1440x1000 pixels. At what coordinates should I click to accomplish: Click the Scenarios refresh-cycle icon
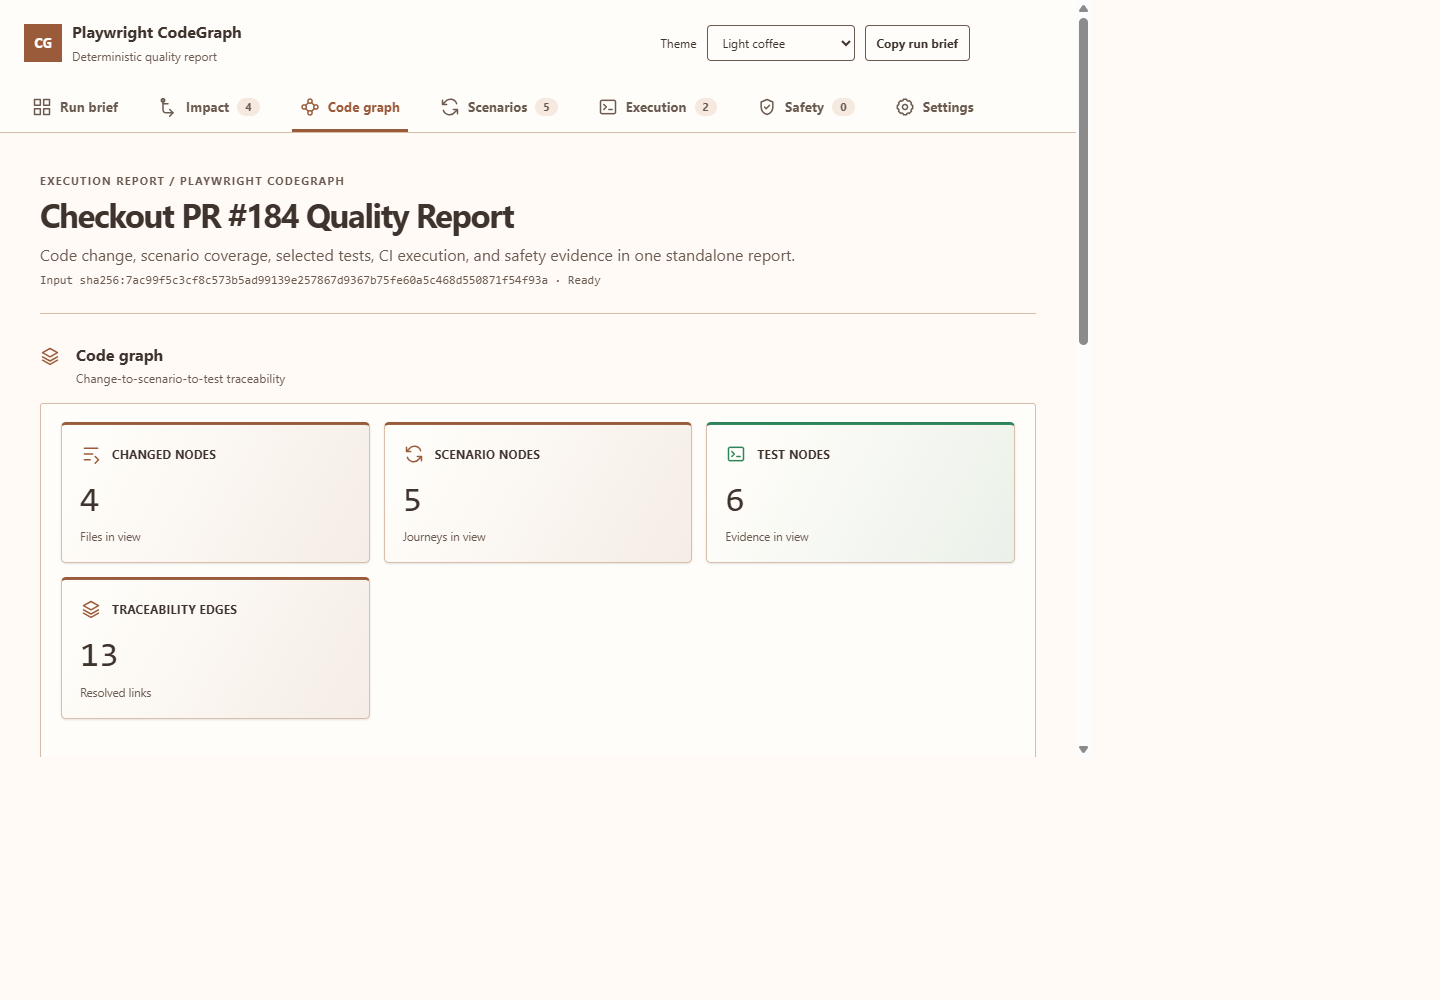[450, 107]
